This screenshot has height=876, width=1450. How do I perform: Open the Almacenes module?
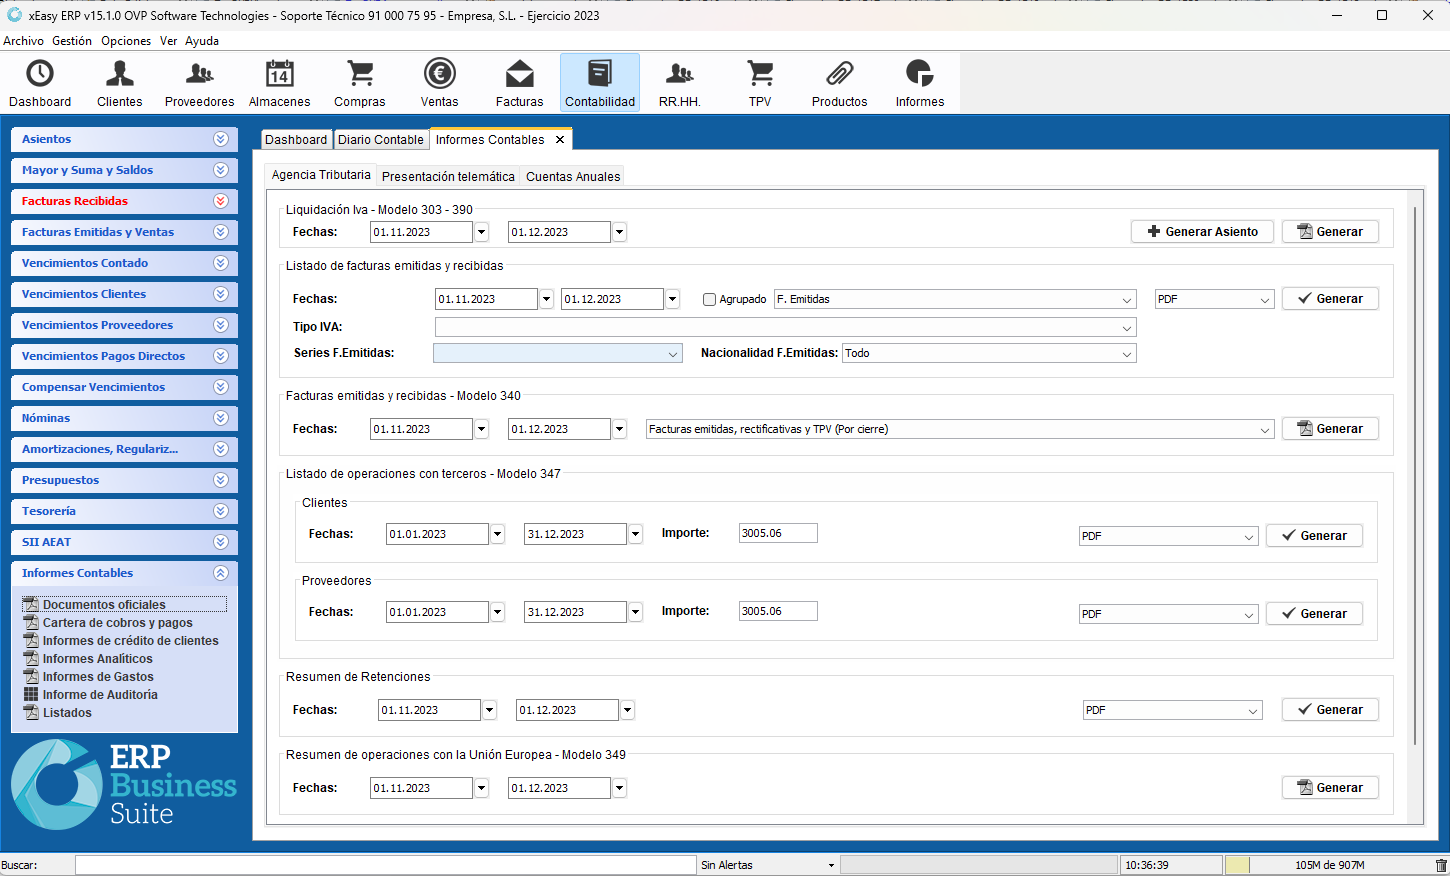pyautogui.click(x=280, y=83)
